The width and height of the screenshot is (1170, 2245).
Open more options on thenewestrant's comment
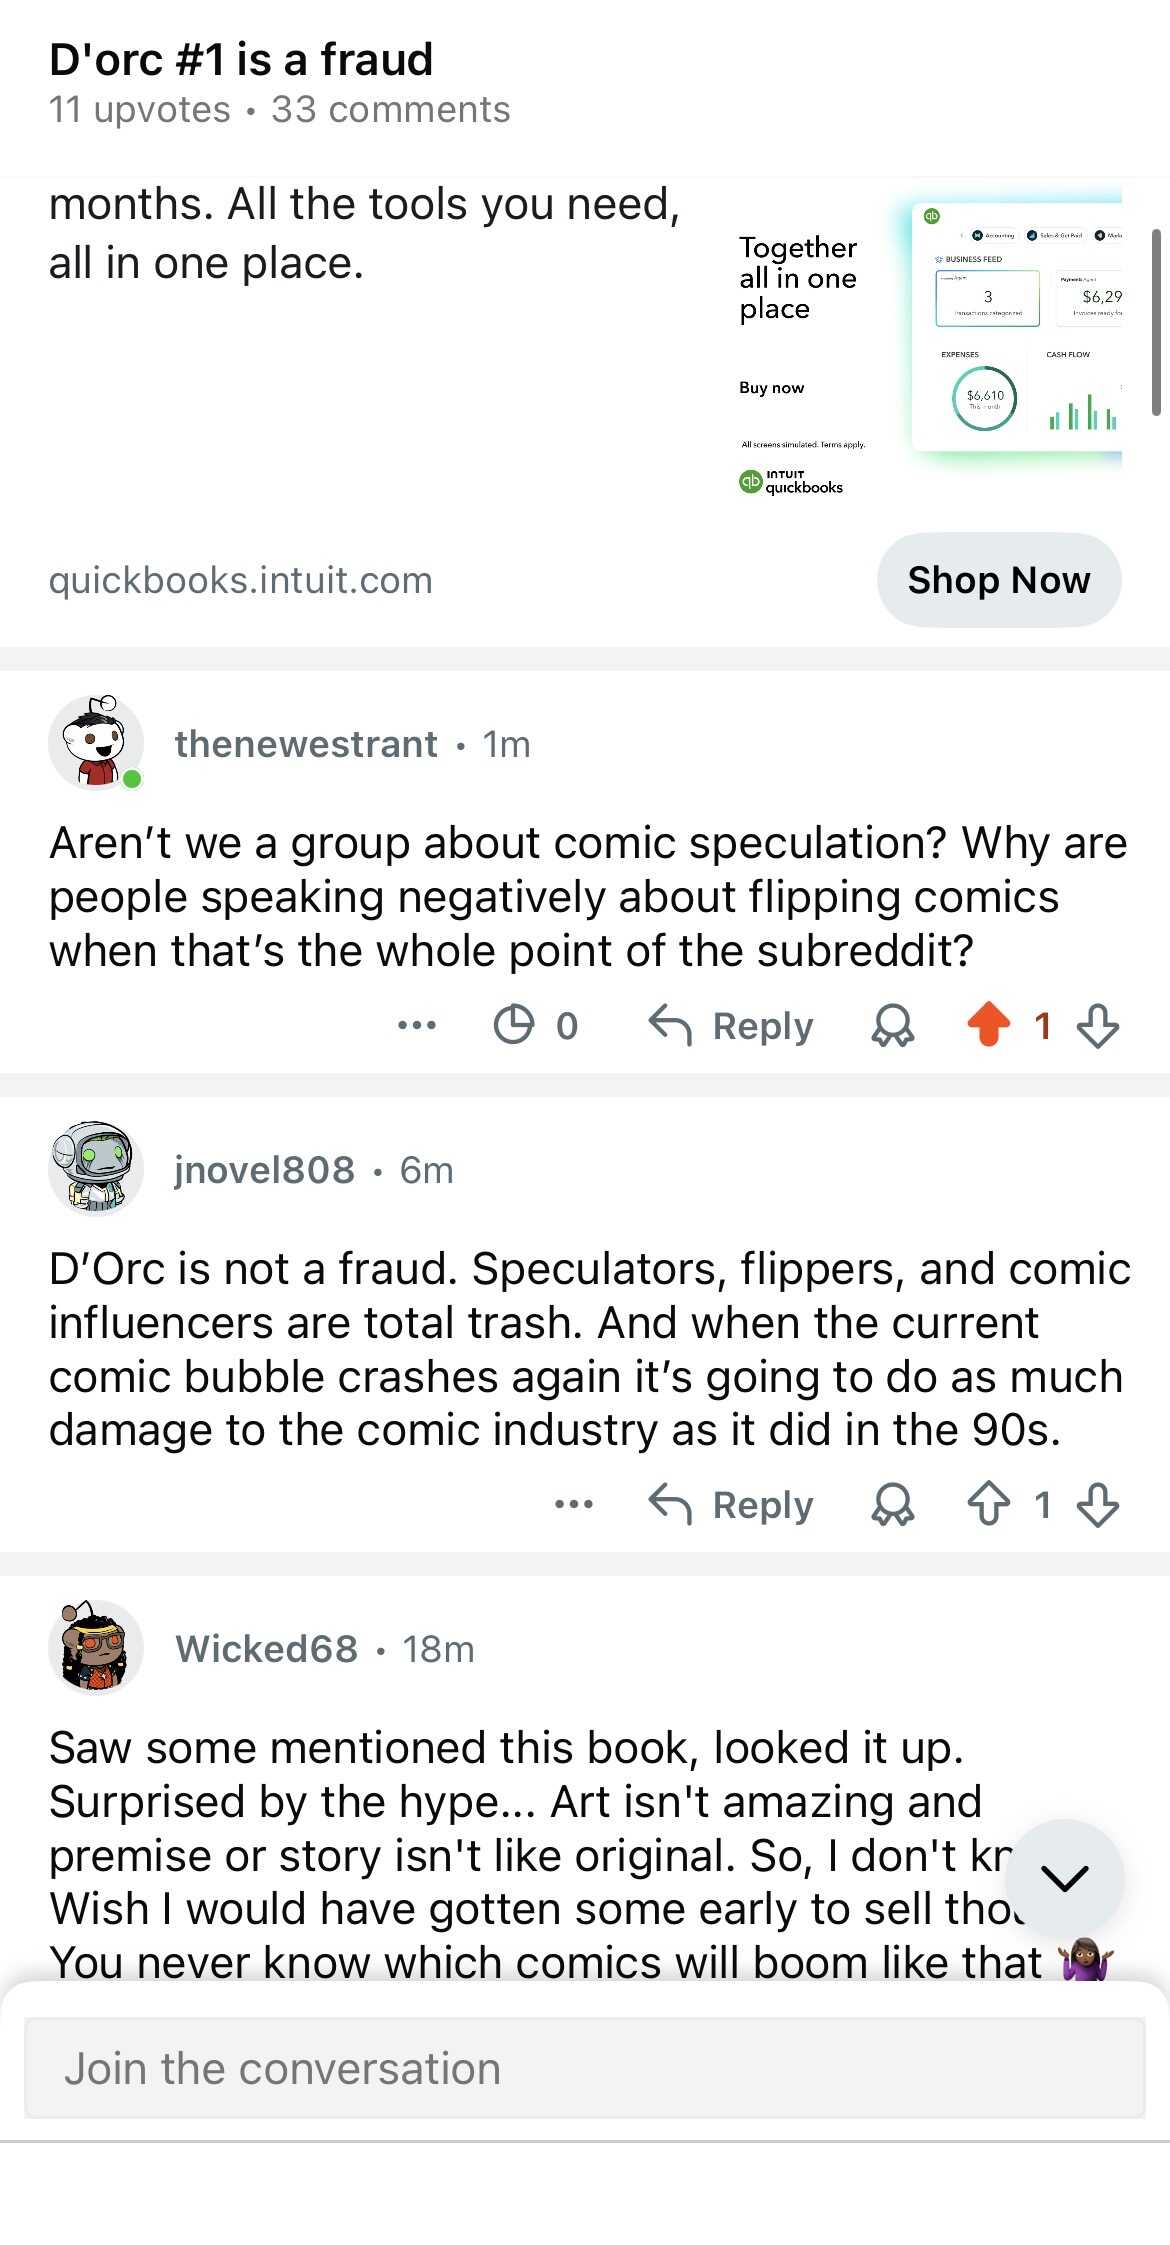tap(417, 1025)
